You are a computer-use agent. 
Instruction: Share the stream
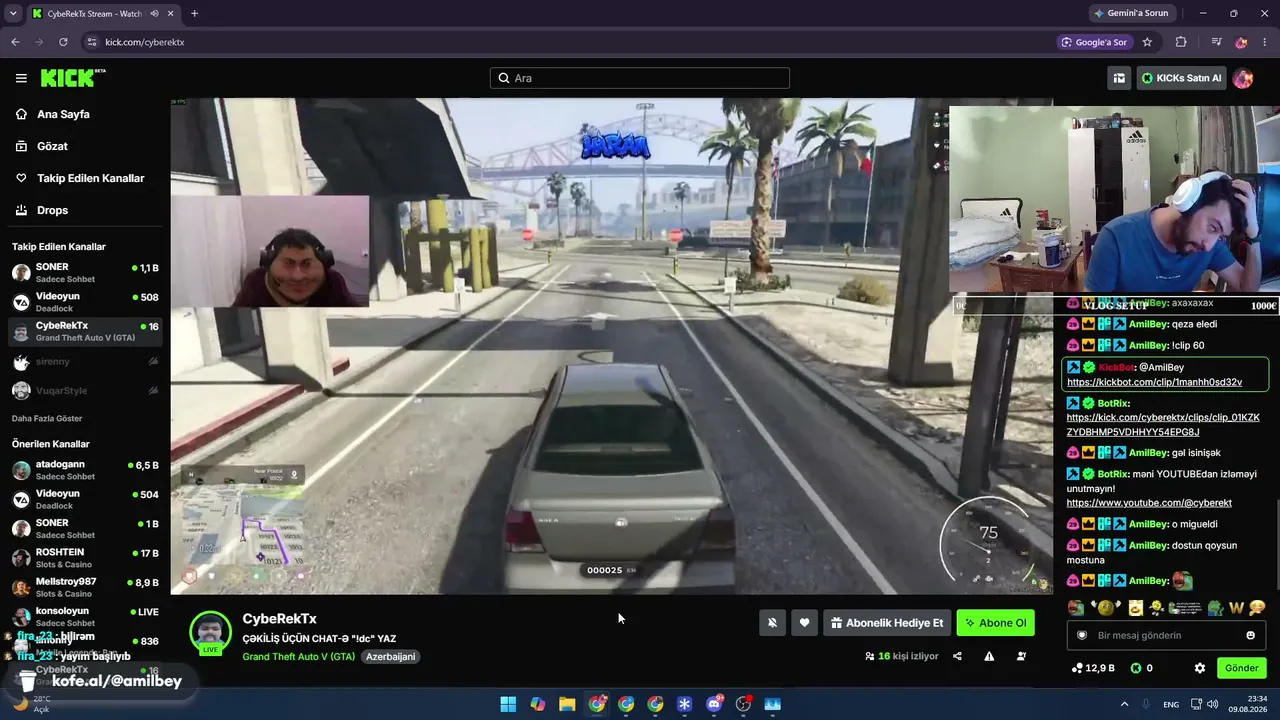click(x=957, y=656)
